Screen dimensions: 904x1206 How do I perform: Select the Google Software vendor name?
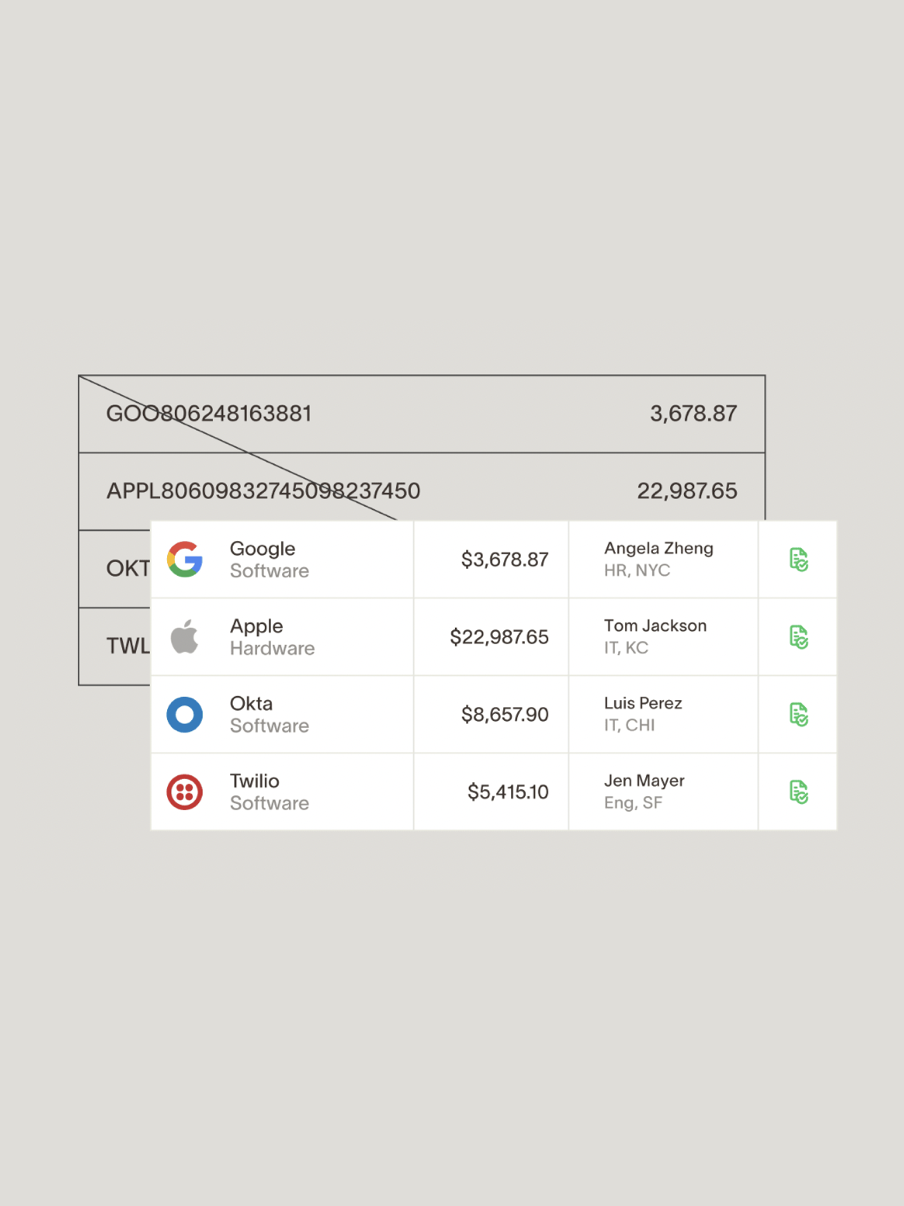pyautogui.click(x=269, y=559)
